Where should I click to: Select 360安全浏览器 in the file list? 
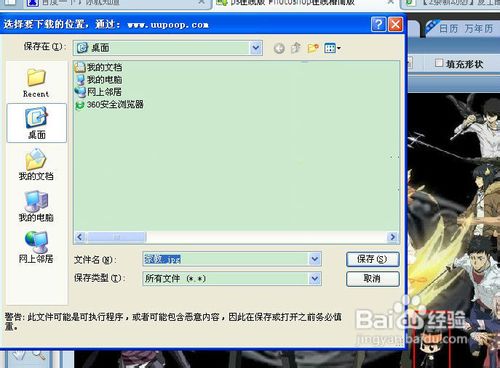click(109, 105)
